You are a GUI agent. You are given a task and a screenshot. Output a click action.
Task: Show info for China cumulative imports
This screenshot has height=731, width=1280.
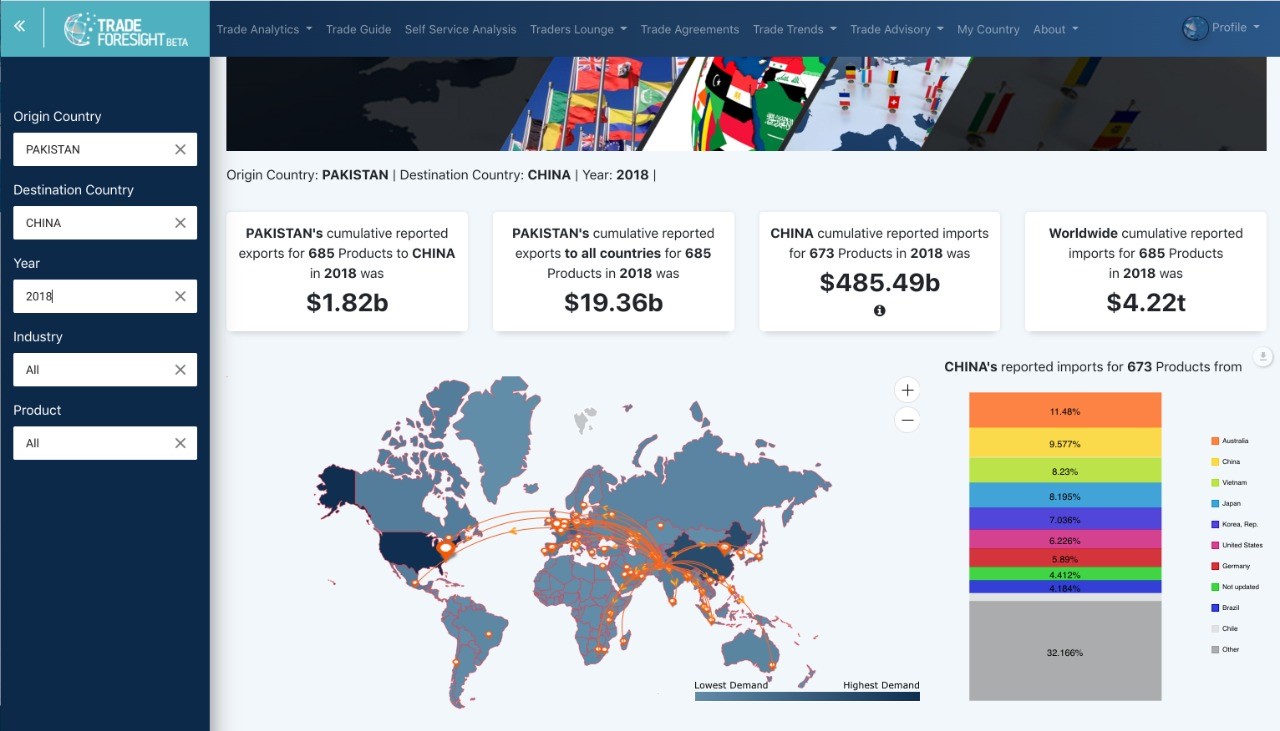coord(880,311)
